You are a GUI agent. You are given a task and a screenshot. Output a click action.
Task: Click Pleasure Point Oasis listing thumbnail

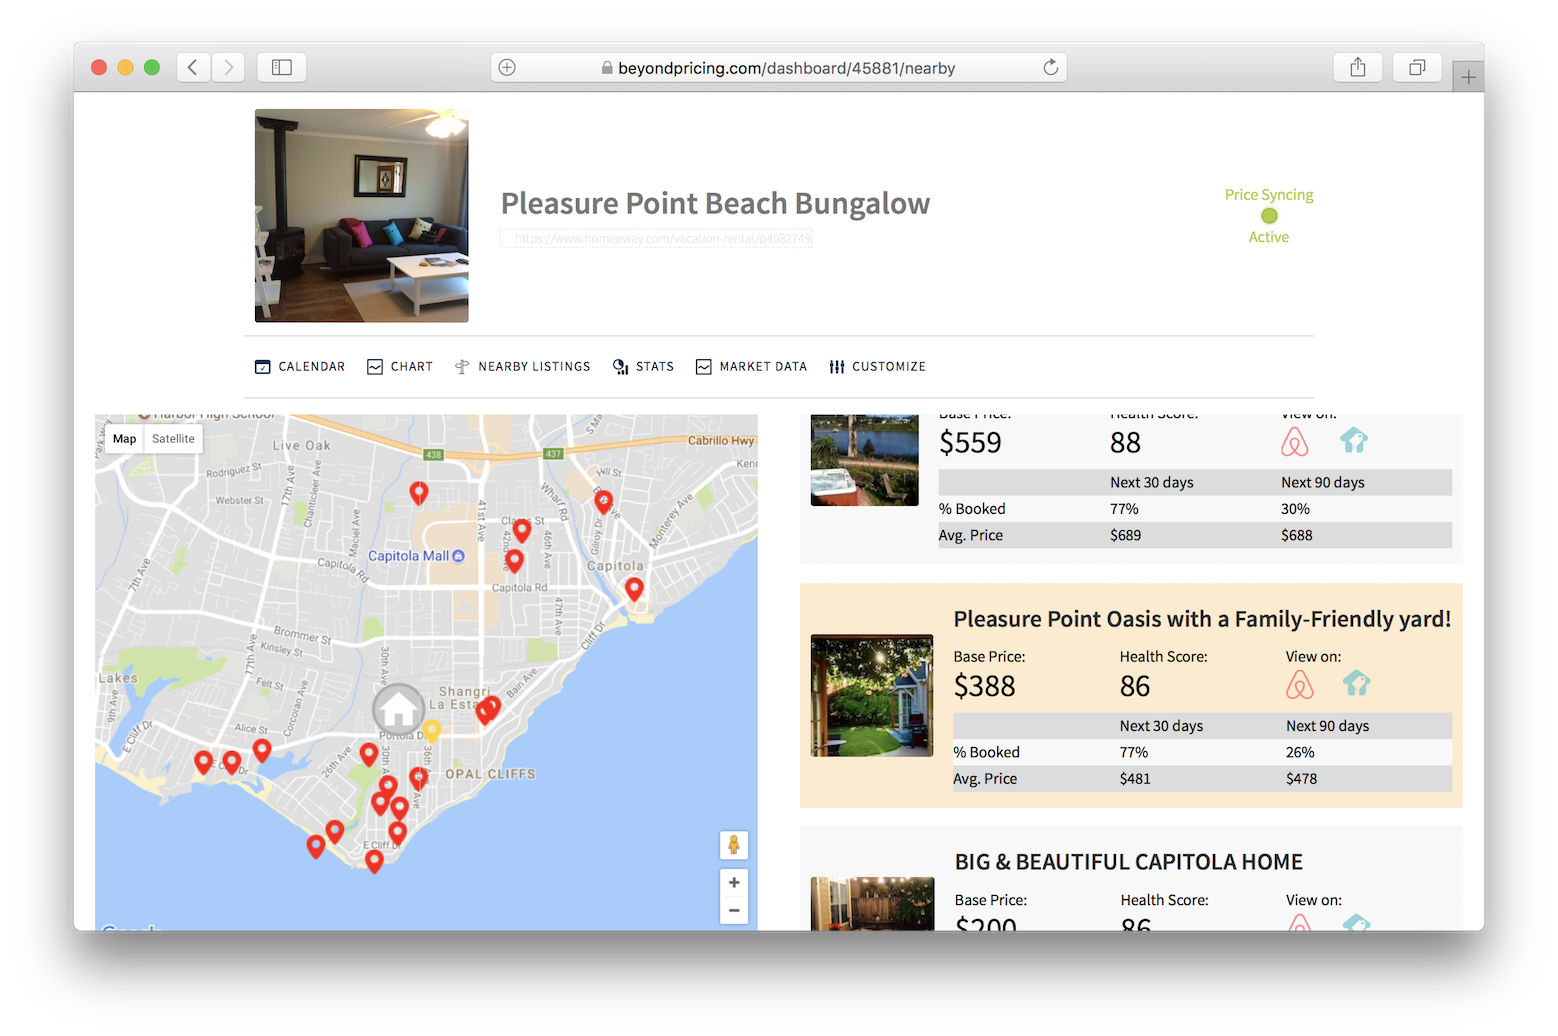[872, 695]
